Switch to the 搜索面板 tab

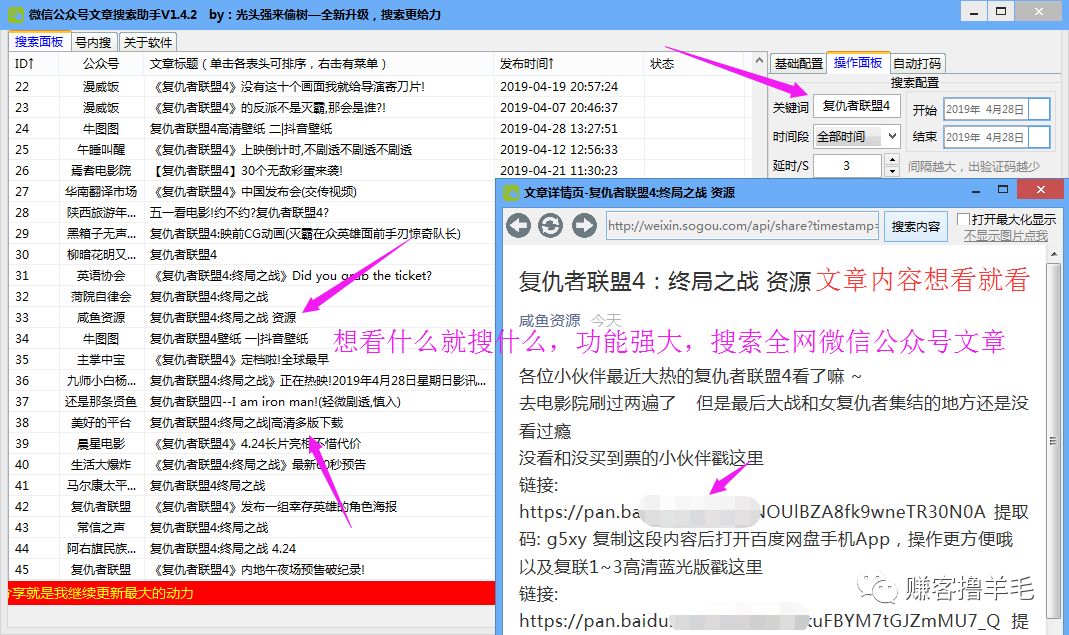[39, 42]
